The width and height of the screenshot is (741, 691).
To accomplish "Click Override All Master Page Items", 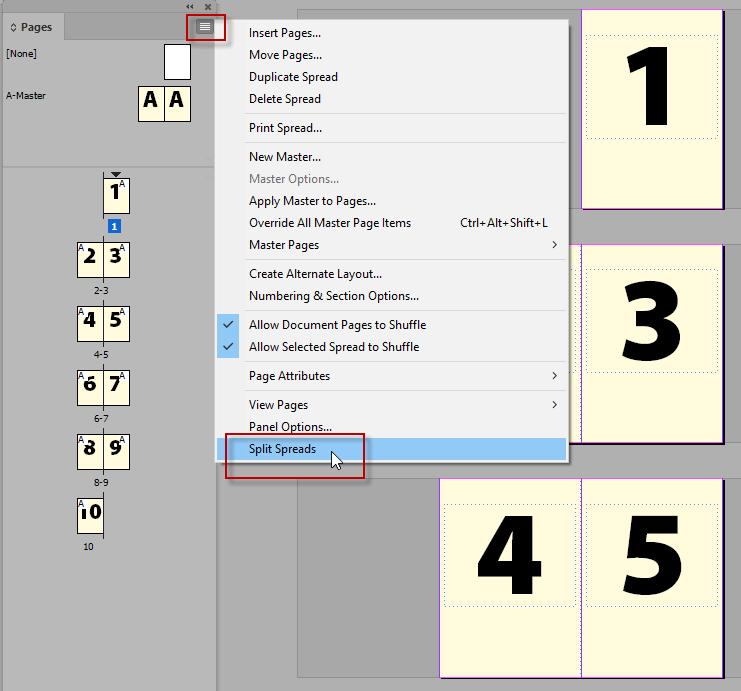I will point(329,223).
